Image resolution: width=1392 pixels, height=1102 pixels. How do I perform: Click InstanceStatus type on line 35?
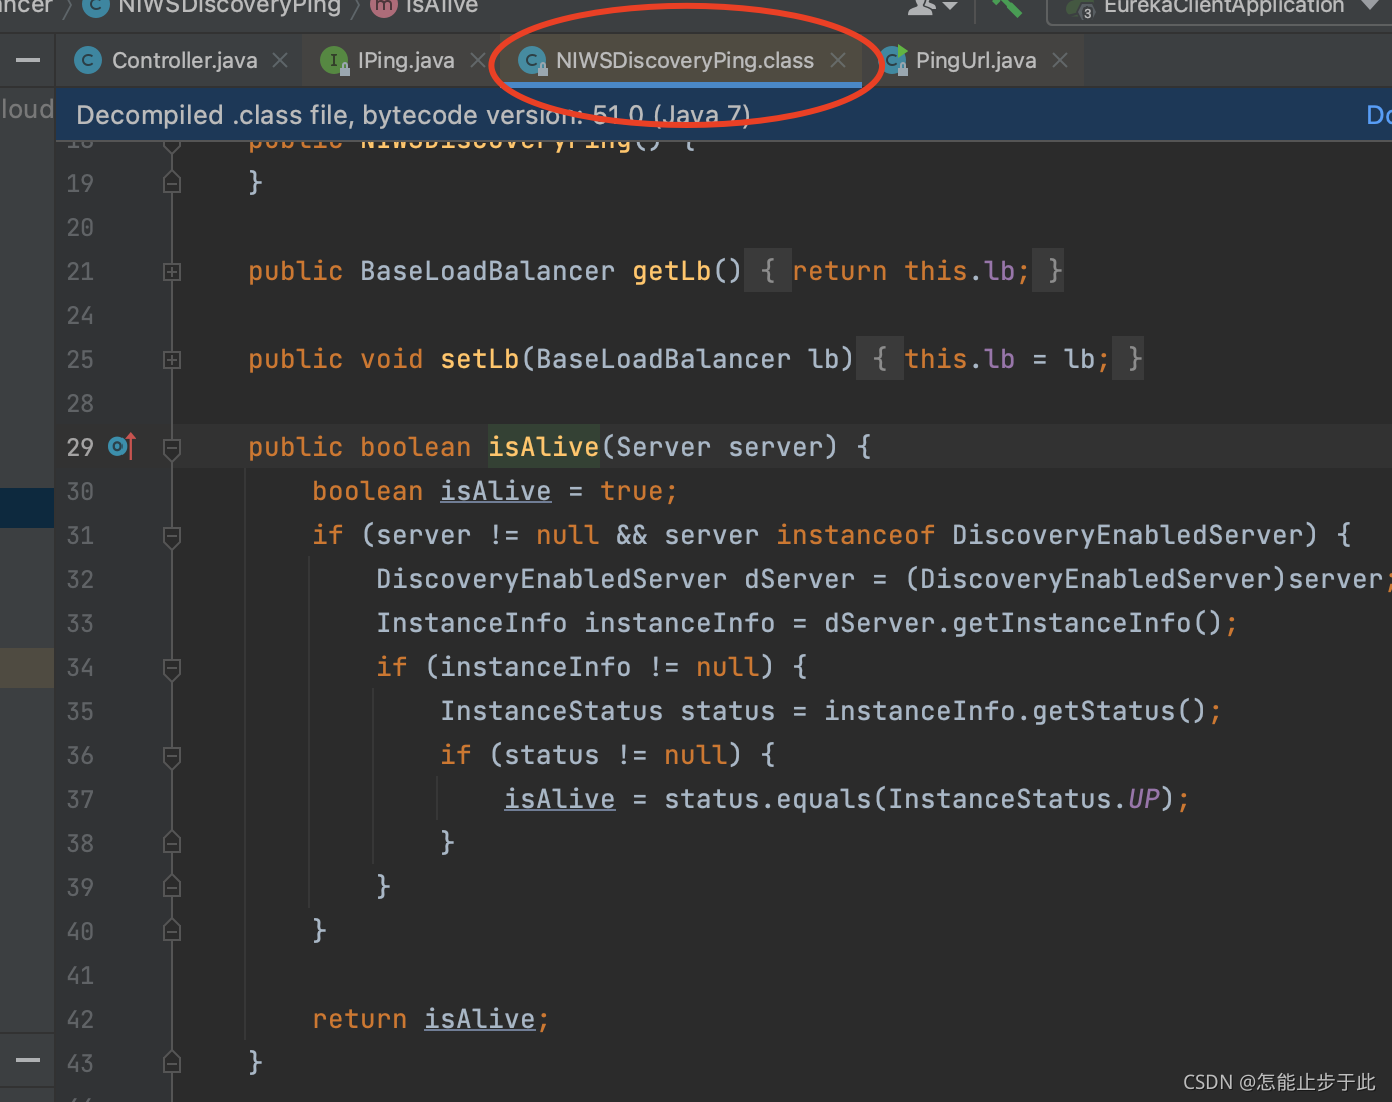click(551, 711)
